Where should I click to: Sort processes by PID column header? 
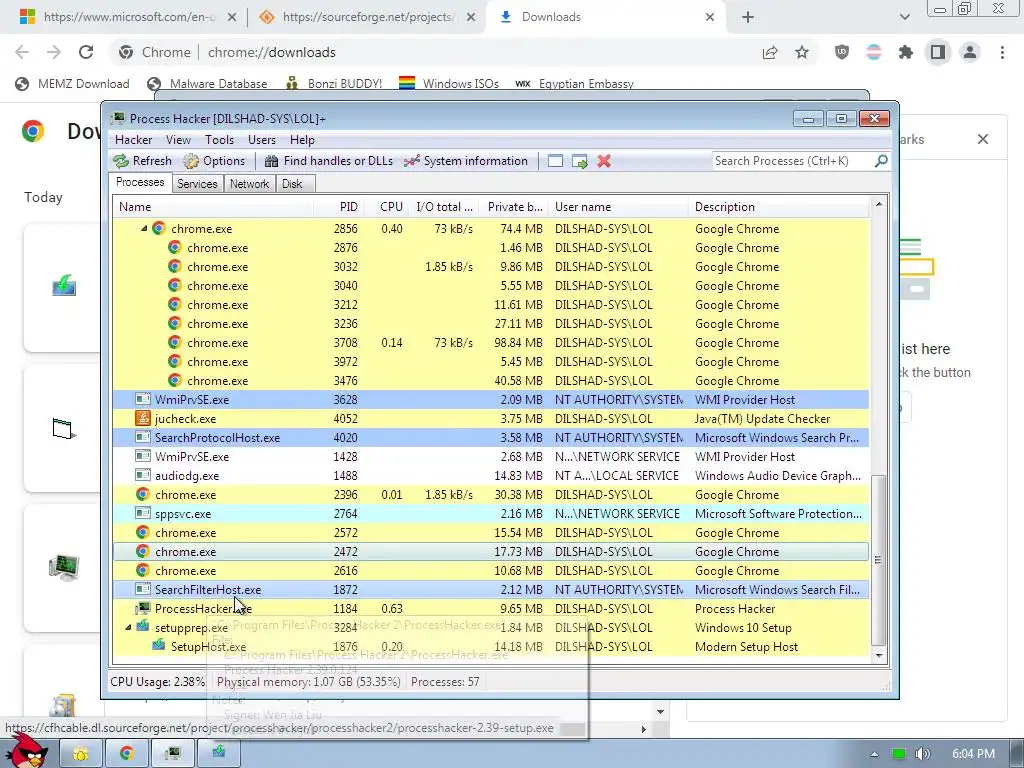click(338, 207)
